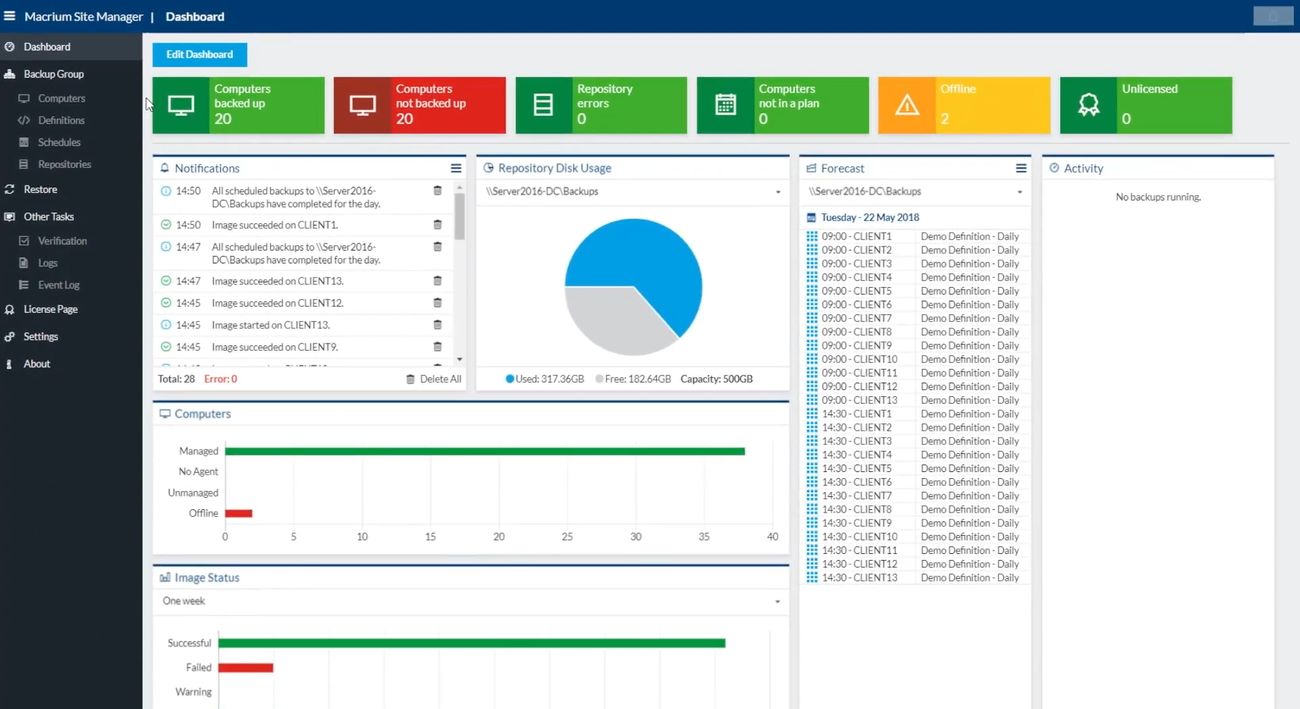The height and width of the screenshot is (709, 1300).
Task: Open the Notifications panel menu icon
Action: coord(456,169)
